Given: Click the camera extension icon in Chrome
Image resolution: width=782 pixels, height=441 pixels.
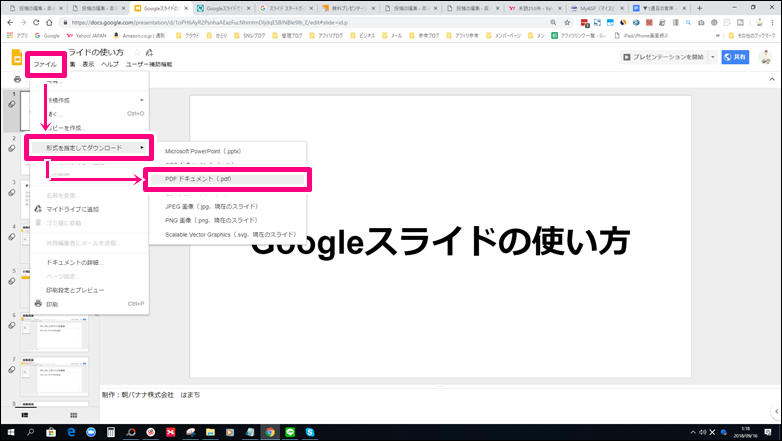Looking at the screenshot, I should coord(701,22).
